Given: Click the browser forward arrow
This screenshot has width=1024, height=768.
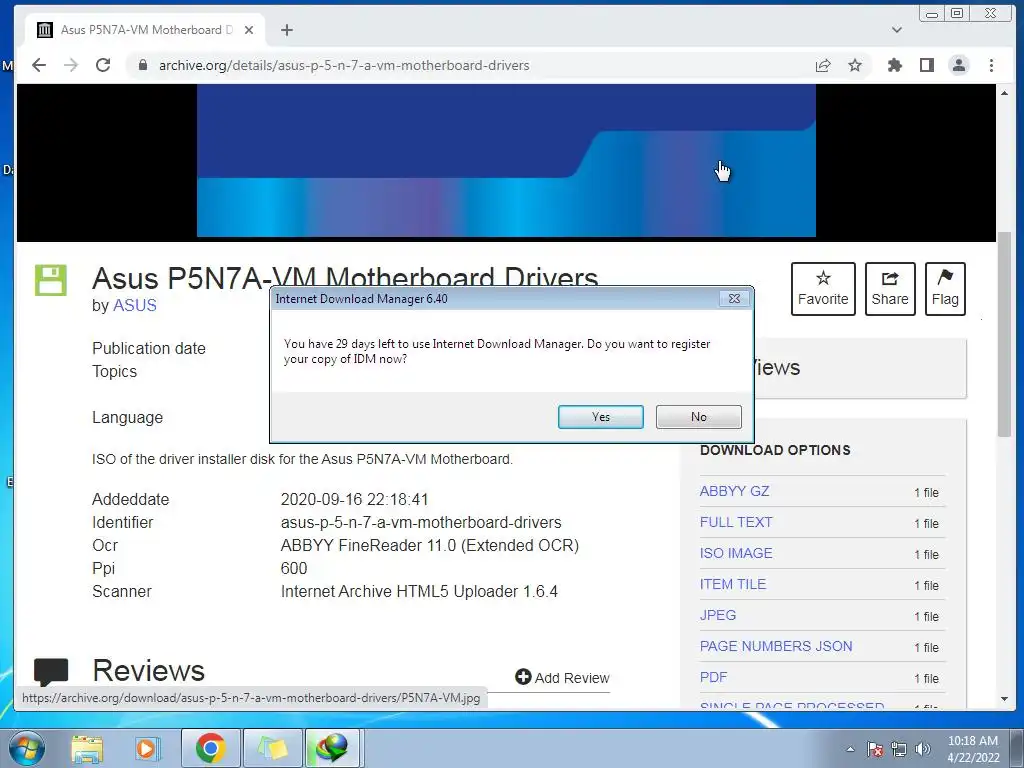Looking at the screenshot, I should (x=71, y=65).
